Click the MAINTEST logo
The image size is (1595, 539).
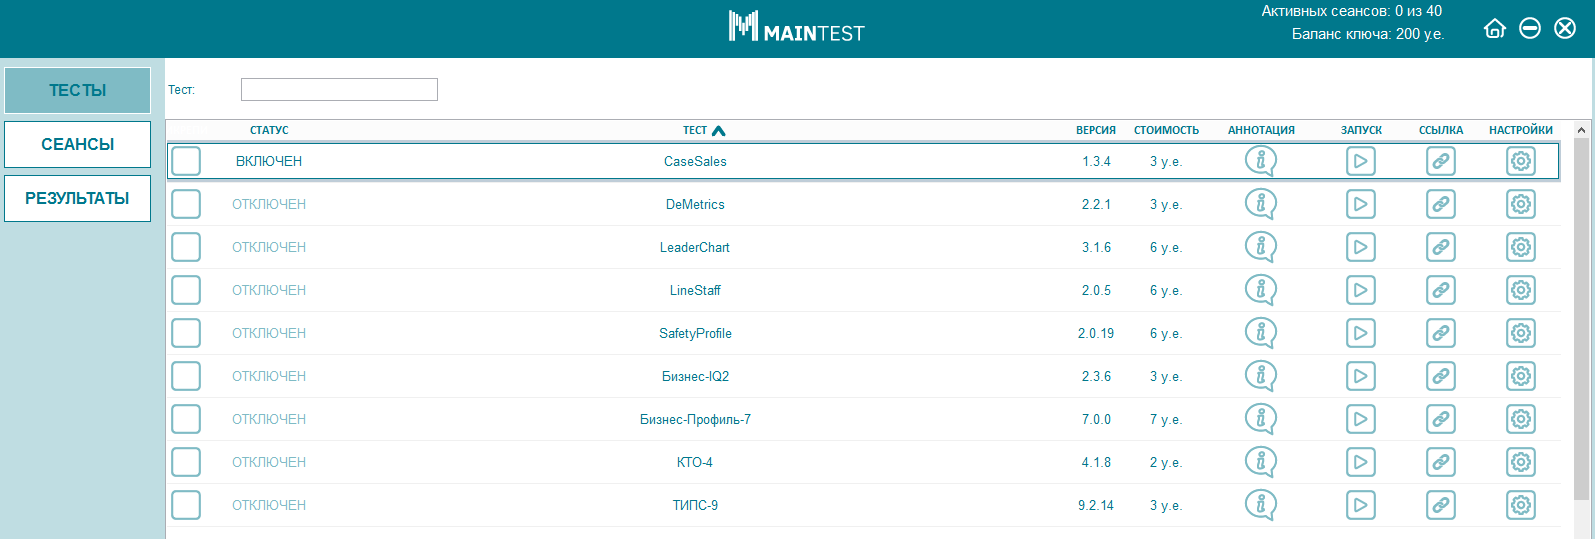tap(796, 27)
